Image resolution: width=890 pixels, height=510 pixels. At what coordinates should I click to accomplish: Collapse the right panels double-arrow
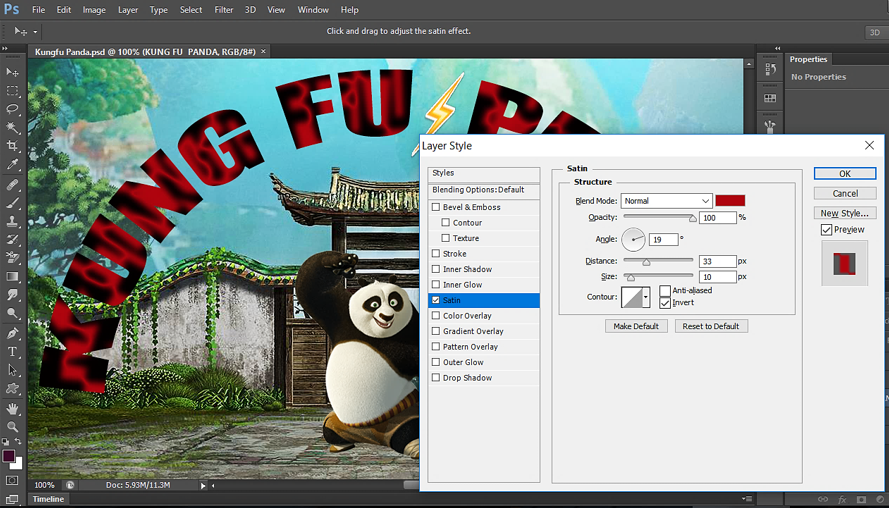click(778, 49)
